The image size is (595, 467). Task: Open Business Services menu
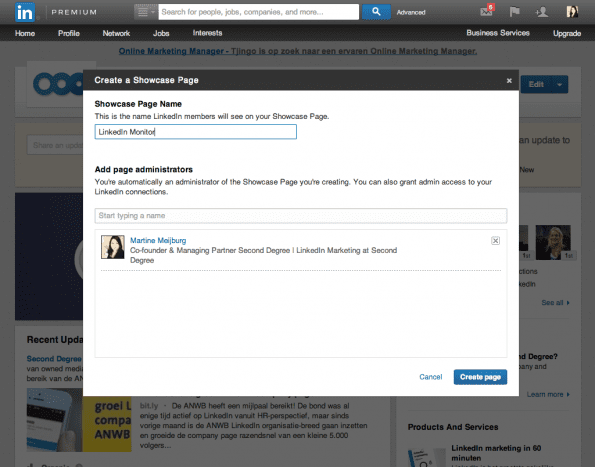(498, 33)
